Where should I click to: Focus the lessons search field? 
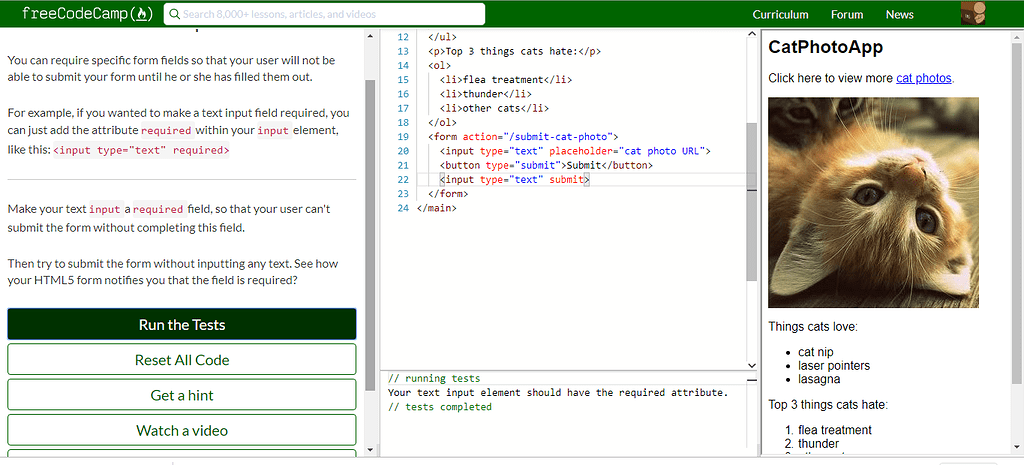(330, 14)
